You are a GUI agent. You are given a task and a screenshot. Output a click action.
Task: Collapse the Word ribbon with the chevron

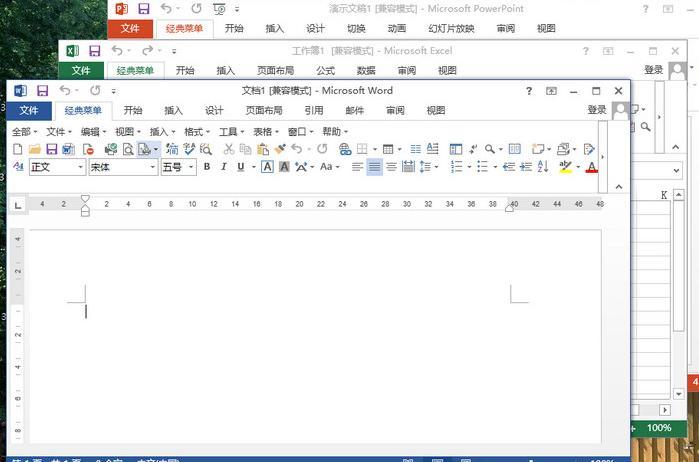tap(619, 187)
